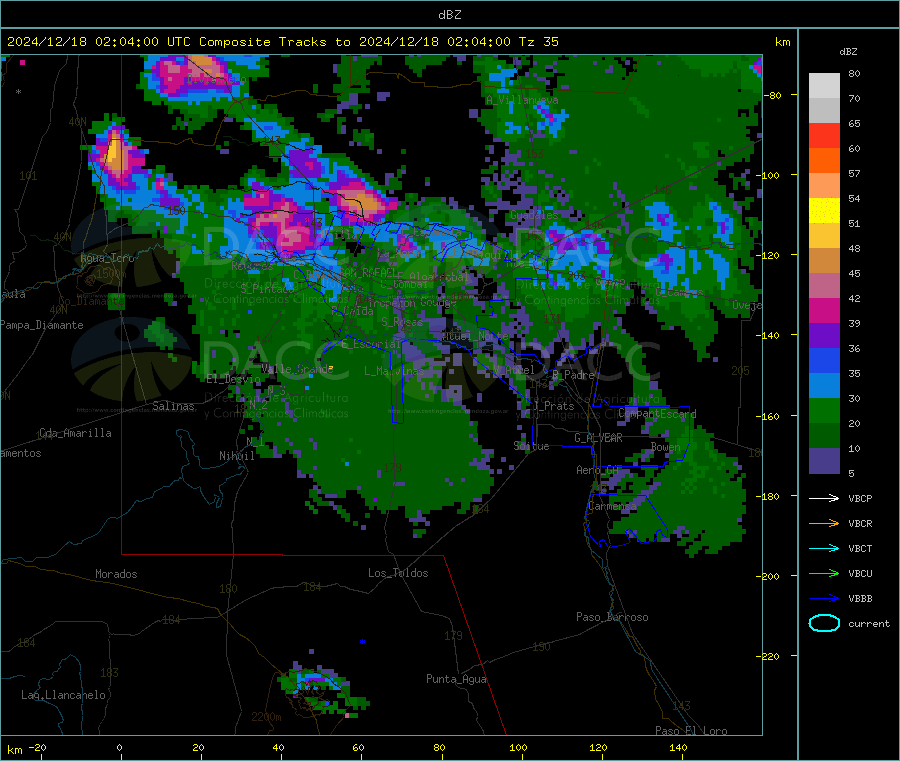
Task: Select the light blue 30-35 dBZ swatch
Action: pyautogui.click(x=824, y=386)
